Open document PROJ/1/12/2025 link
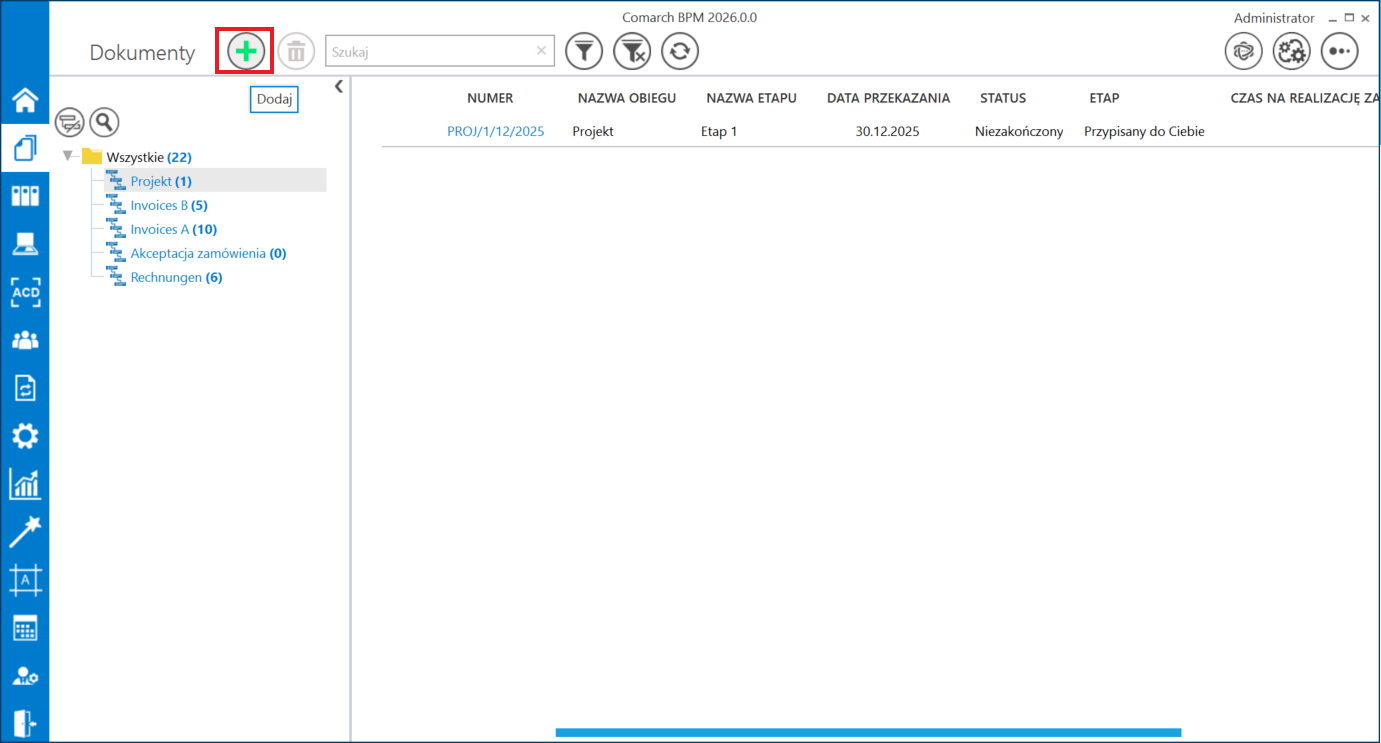 click(x=495, y=131)
